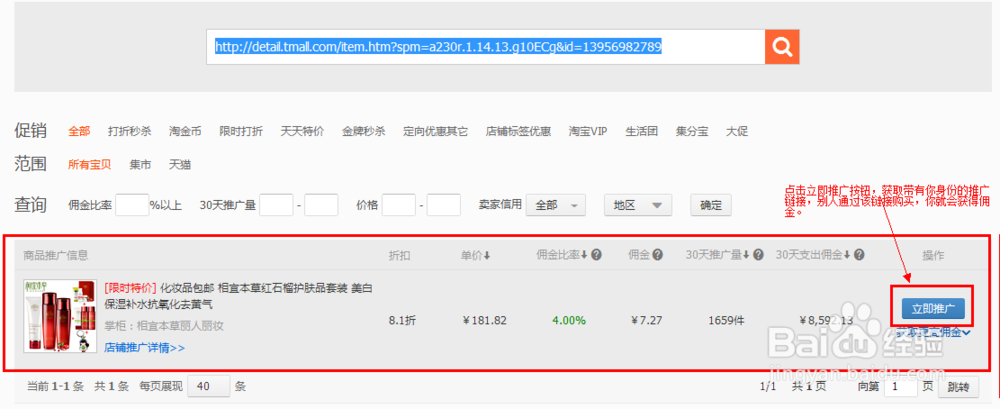1000x409 pixels.
Task: Click 8.1折 discount value
Action: (x=402, y=320)
